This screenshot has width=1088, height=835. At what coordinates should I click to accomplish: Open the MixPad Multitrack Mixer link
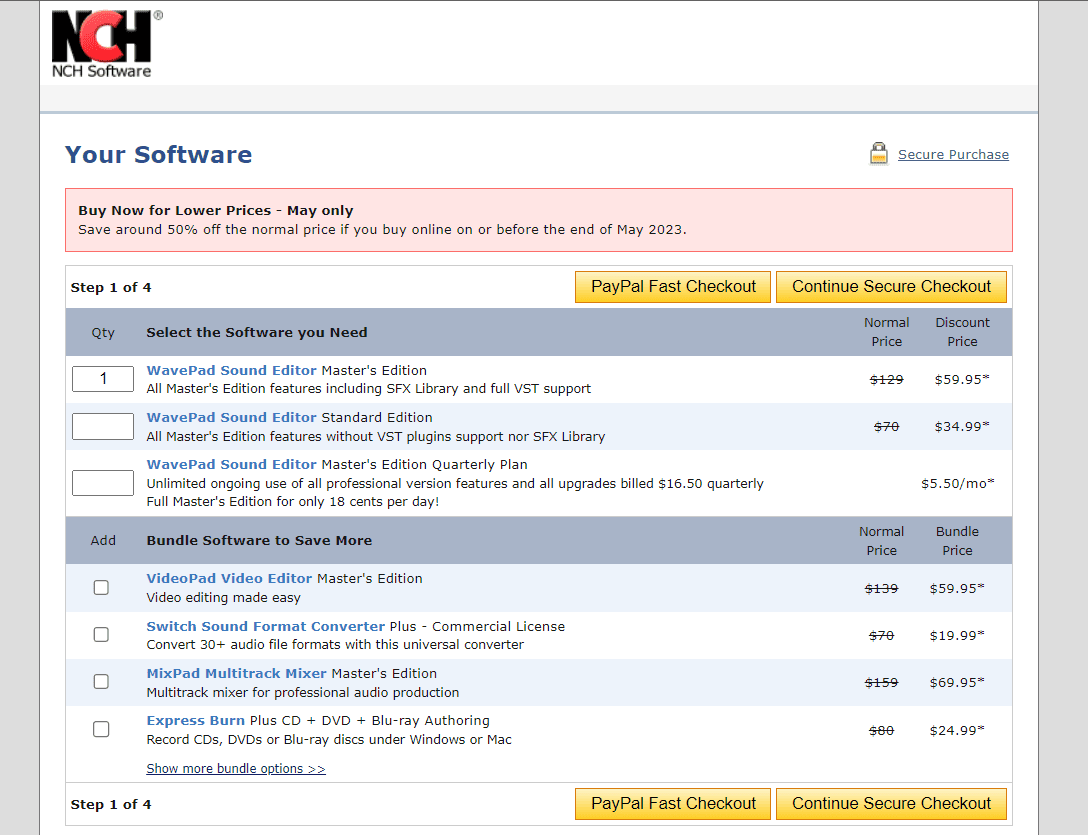click(237, 674)
